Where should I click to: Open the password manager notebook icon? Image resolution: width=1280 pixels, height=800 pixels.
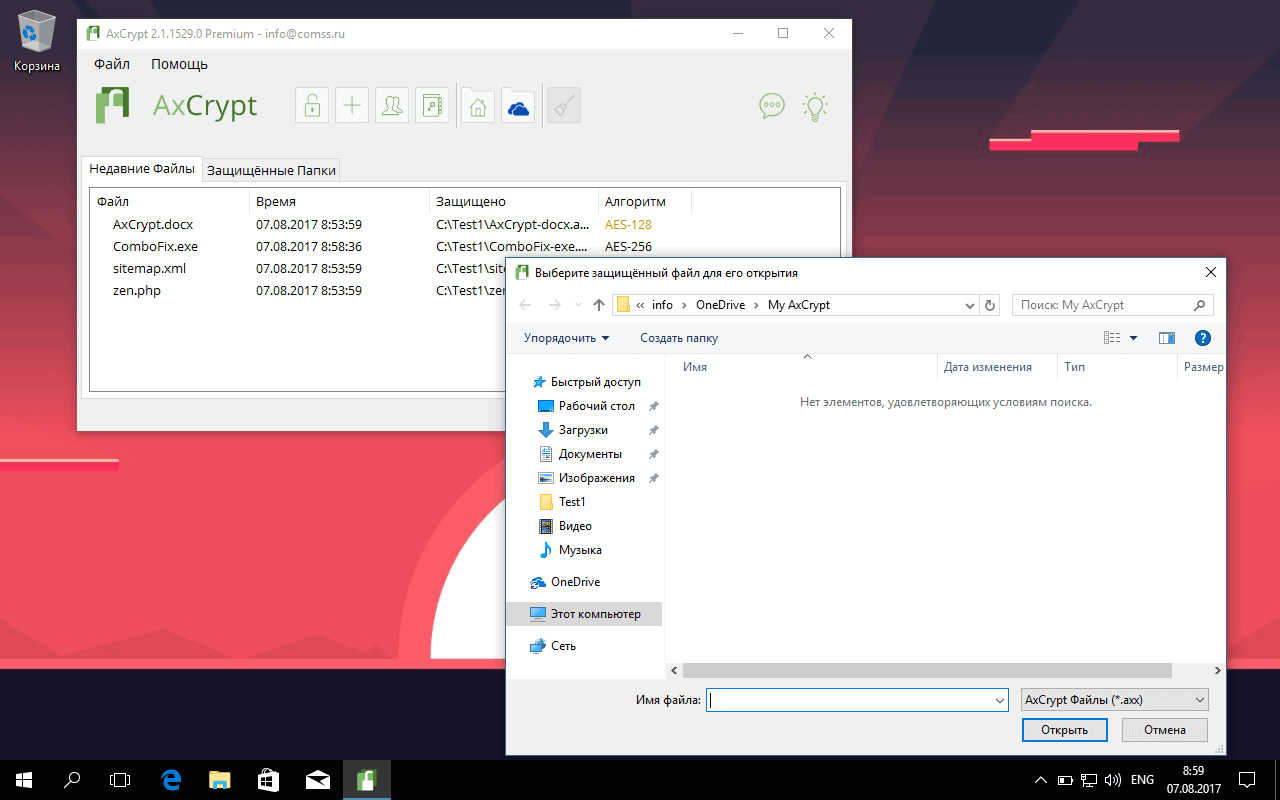click(432, 105)
